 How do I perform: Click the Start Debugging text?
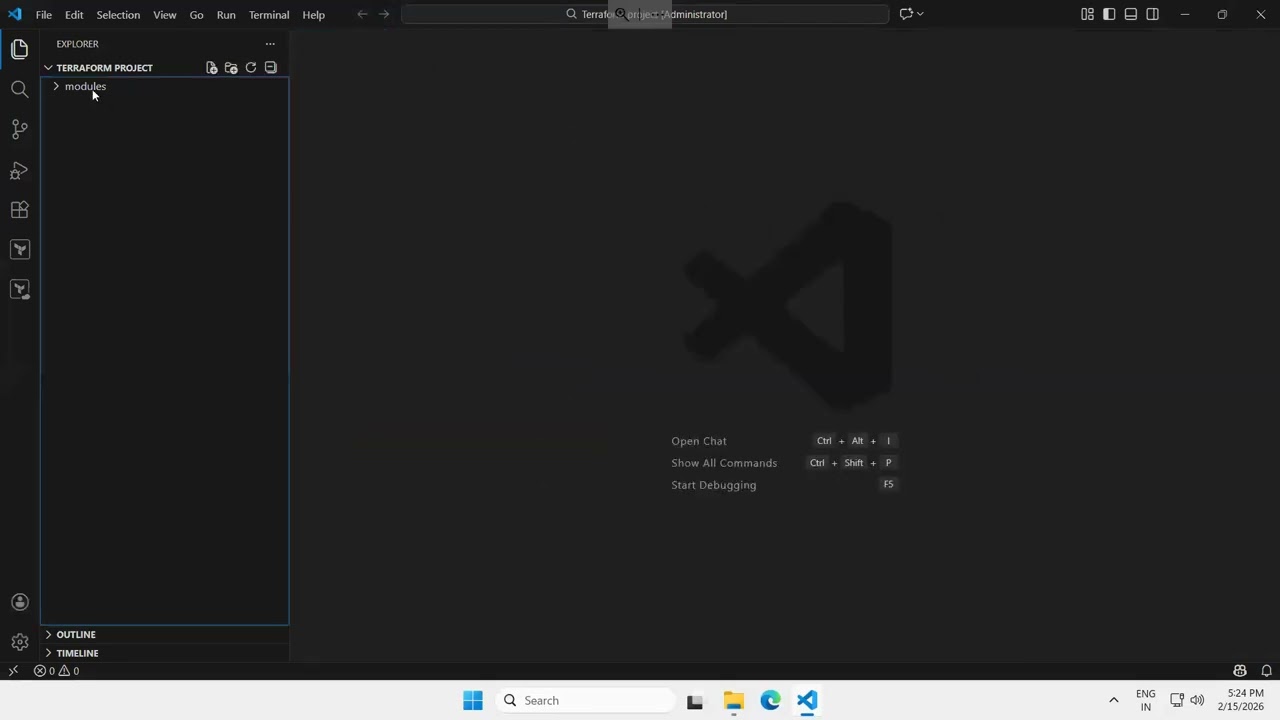pos(714,485)
